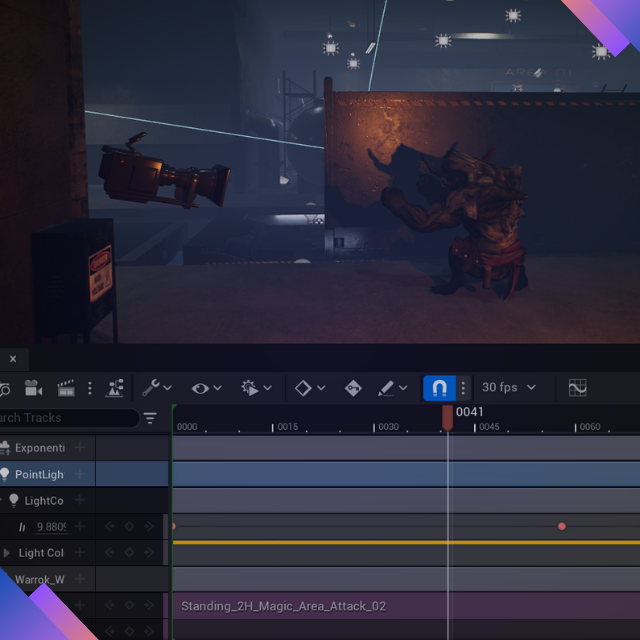Toggle the magnet snapping button
Screen dimensions: 640x640
tap(439, 388)
